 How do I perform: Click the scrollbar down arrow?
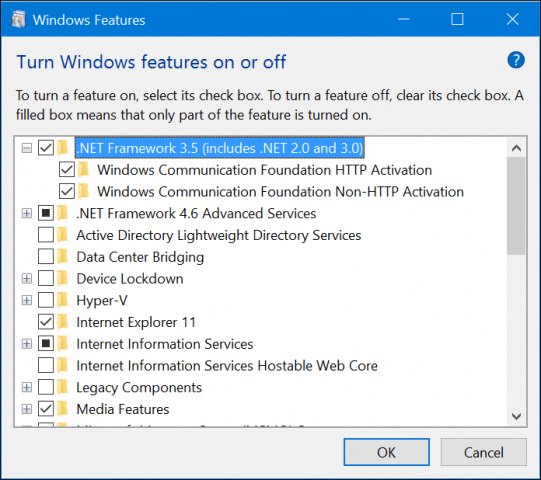pyautogui.click(x=517, y=416)
